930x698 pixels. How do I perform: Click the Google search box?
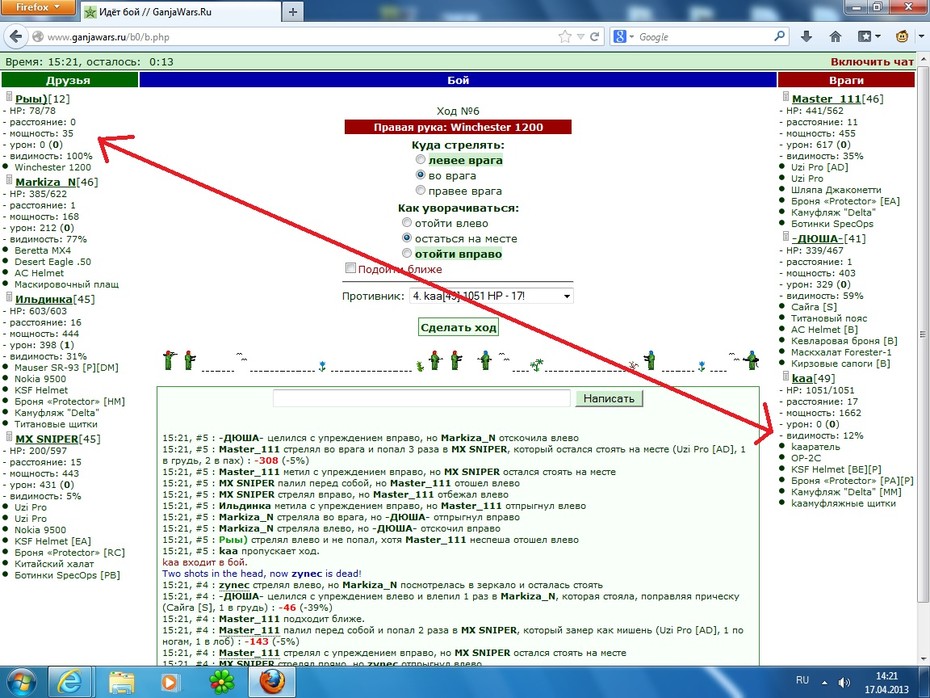coord(703,37)
